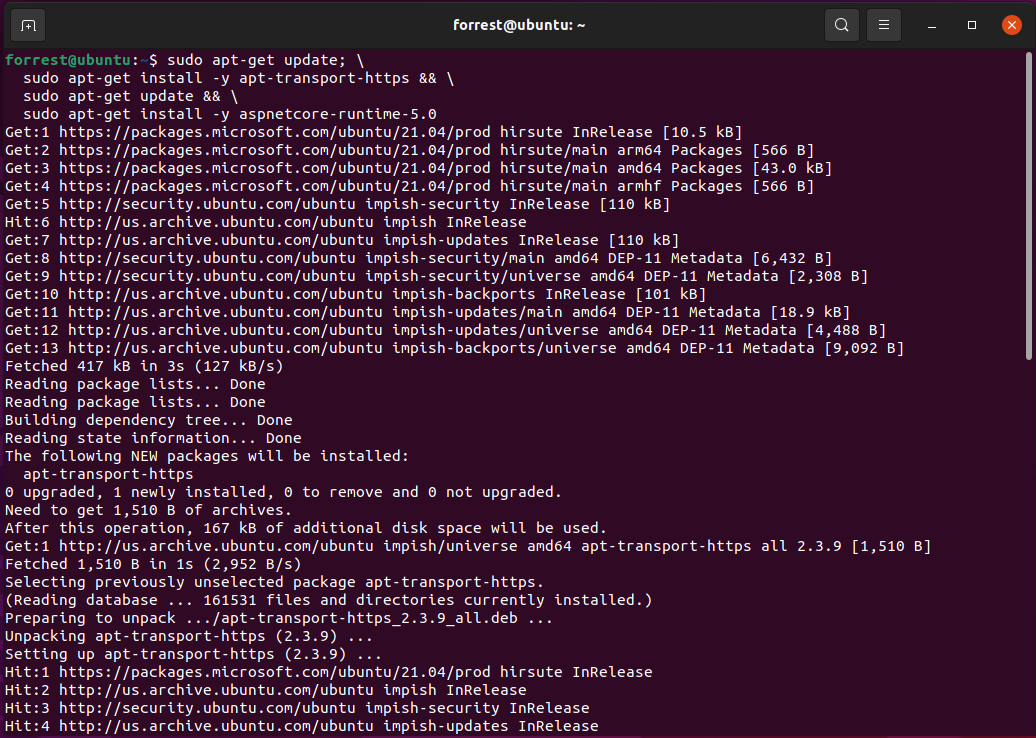1036x738 pixels.
Task: Click the Hit:2 us.archive impish InRelease line
Action: tap(266, 690)
